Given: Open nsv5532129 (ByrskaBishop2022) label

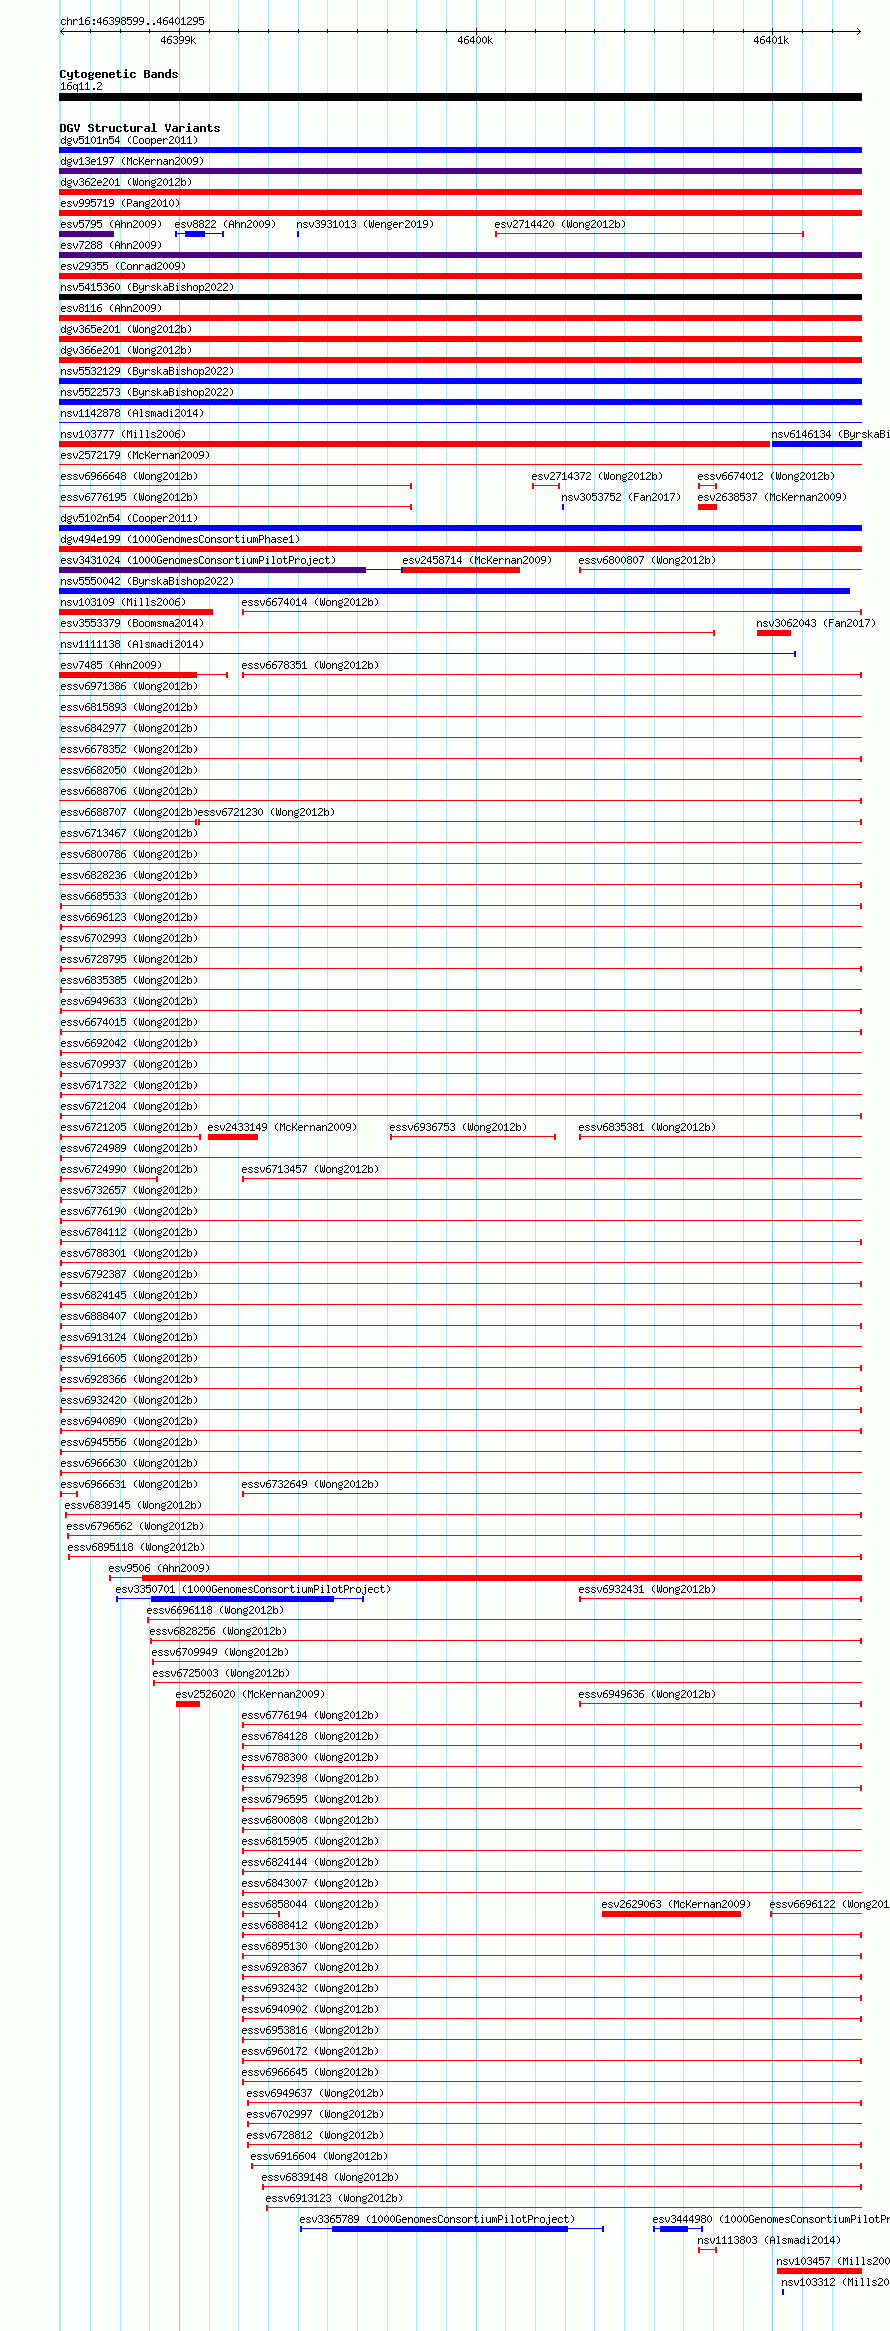Looking at the screenshot, I should coord(147,371).
